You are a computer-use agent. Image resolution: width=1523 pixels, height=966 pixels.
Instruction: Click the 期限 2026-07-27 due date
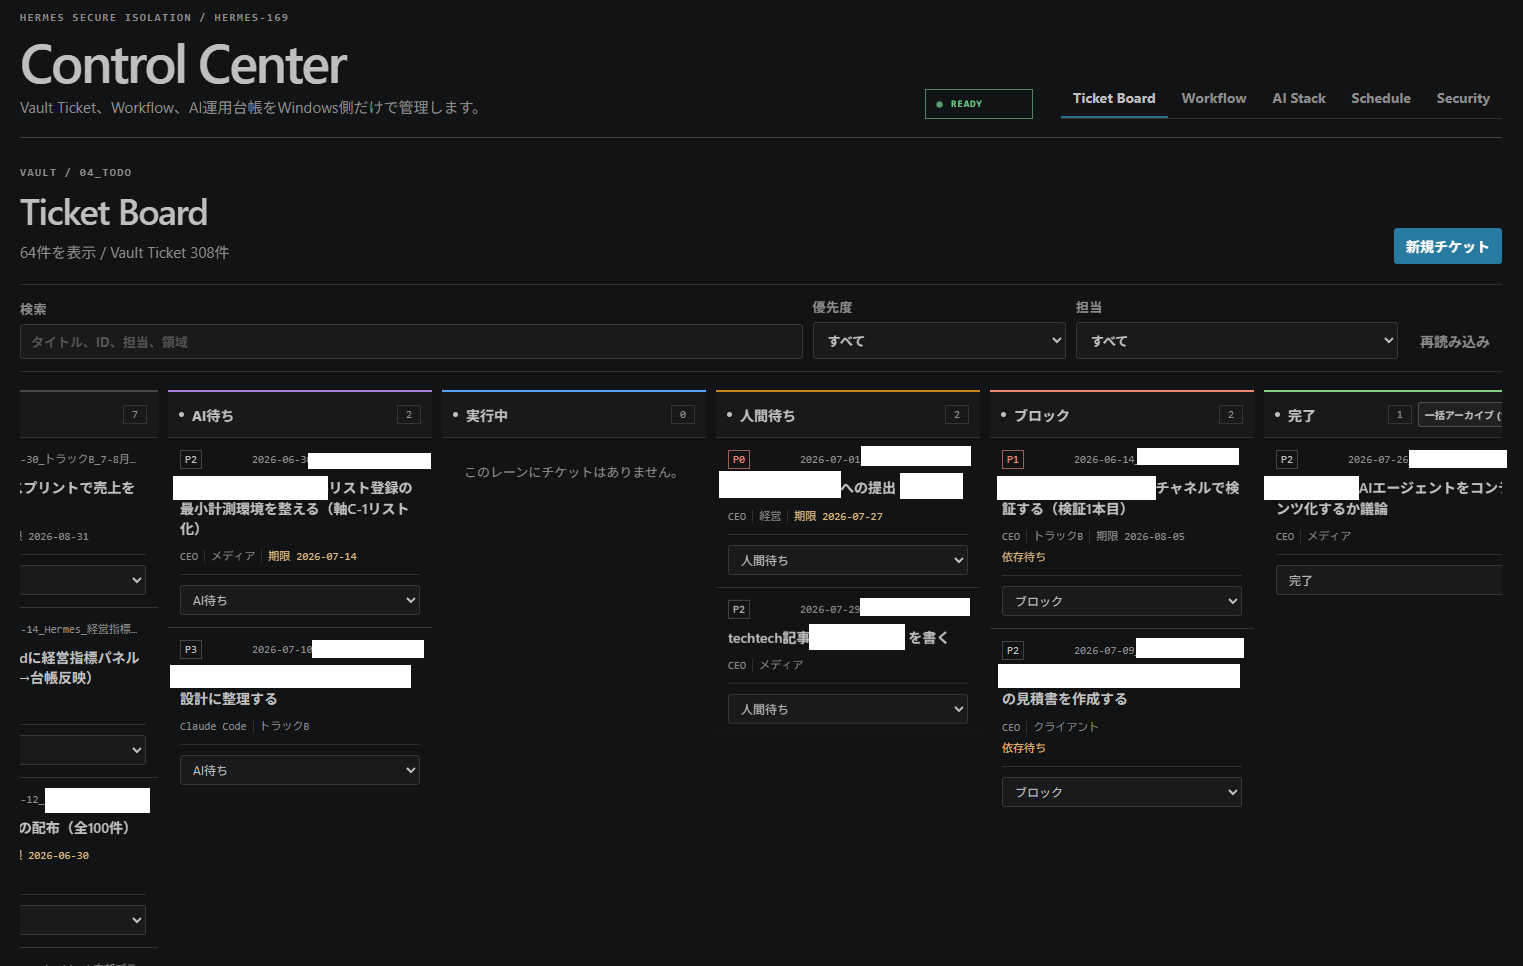tap(838, 517)
